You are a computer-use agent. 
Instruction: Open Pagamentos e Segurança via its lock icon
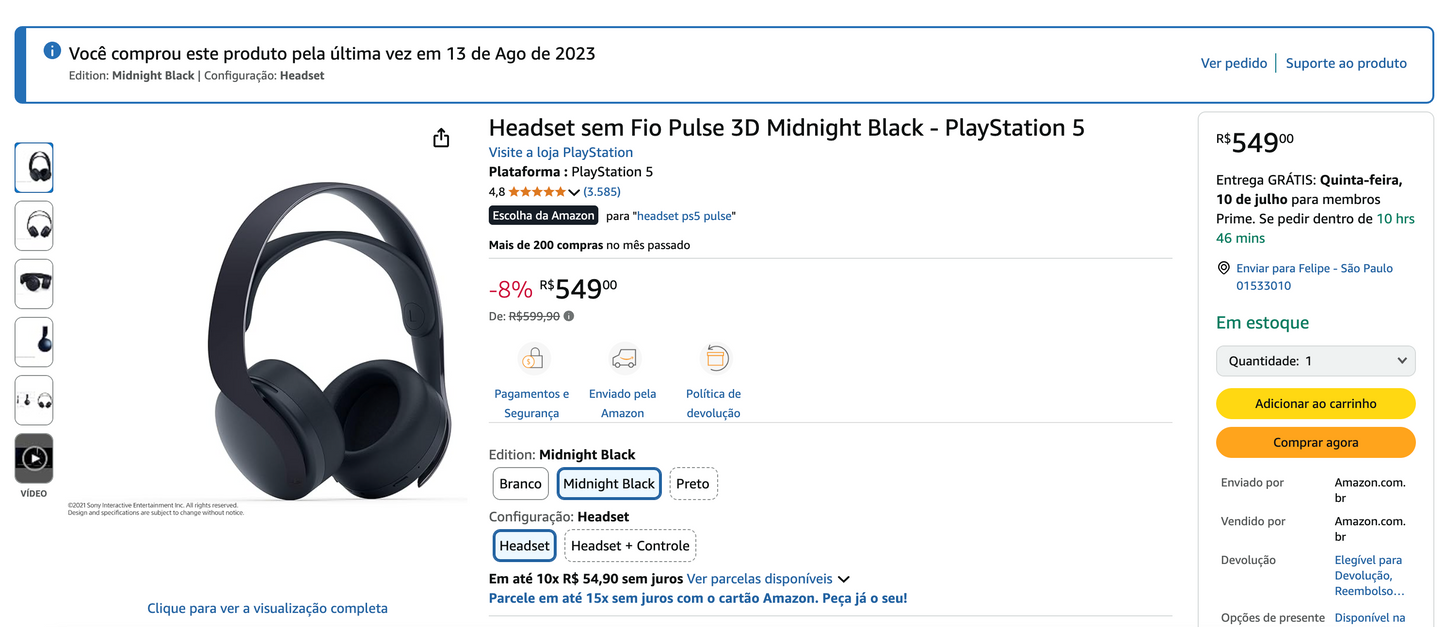[x=533, y=357]
